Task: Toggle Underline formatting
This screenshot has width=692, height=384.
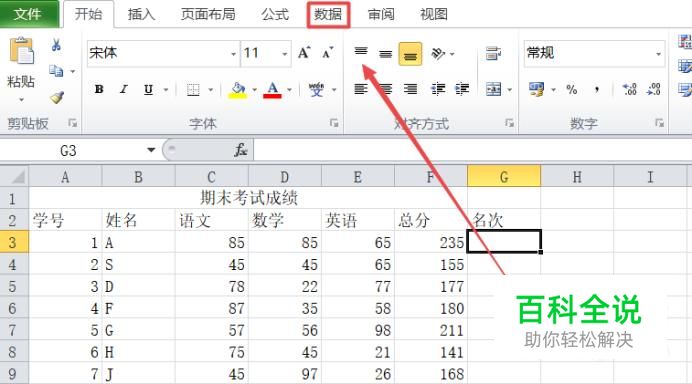Action: point(148,90)
